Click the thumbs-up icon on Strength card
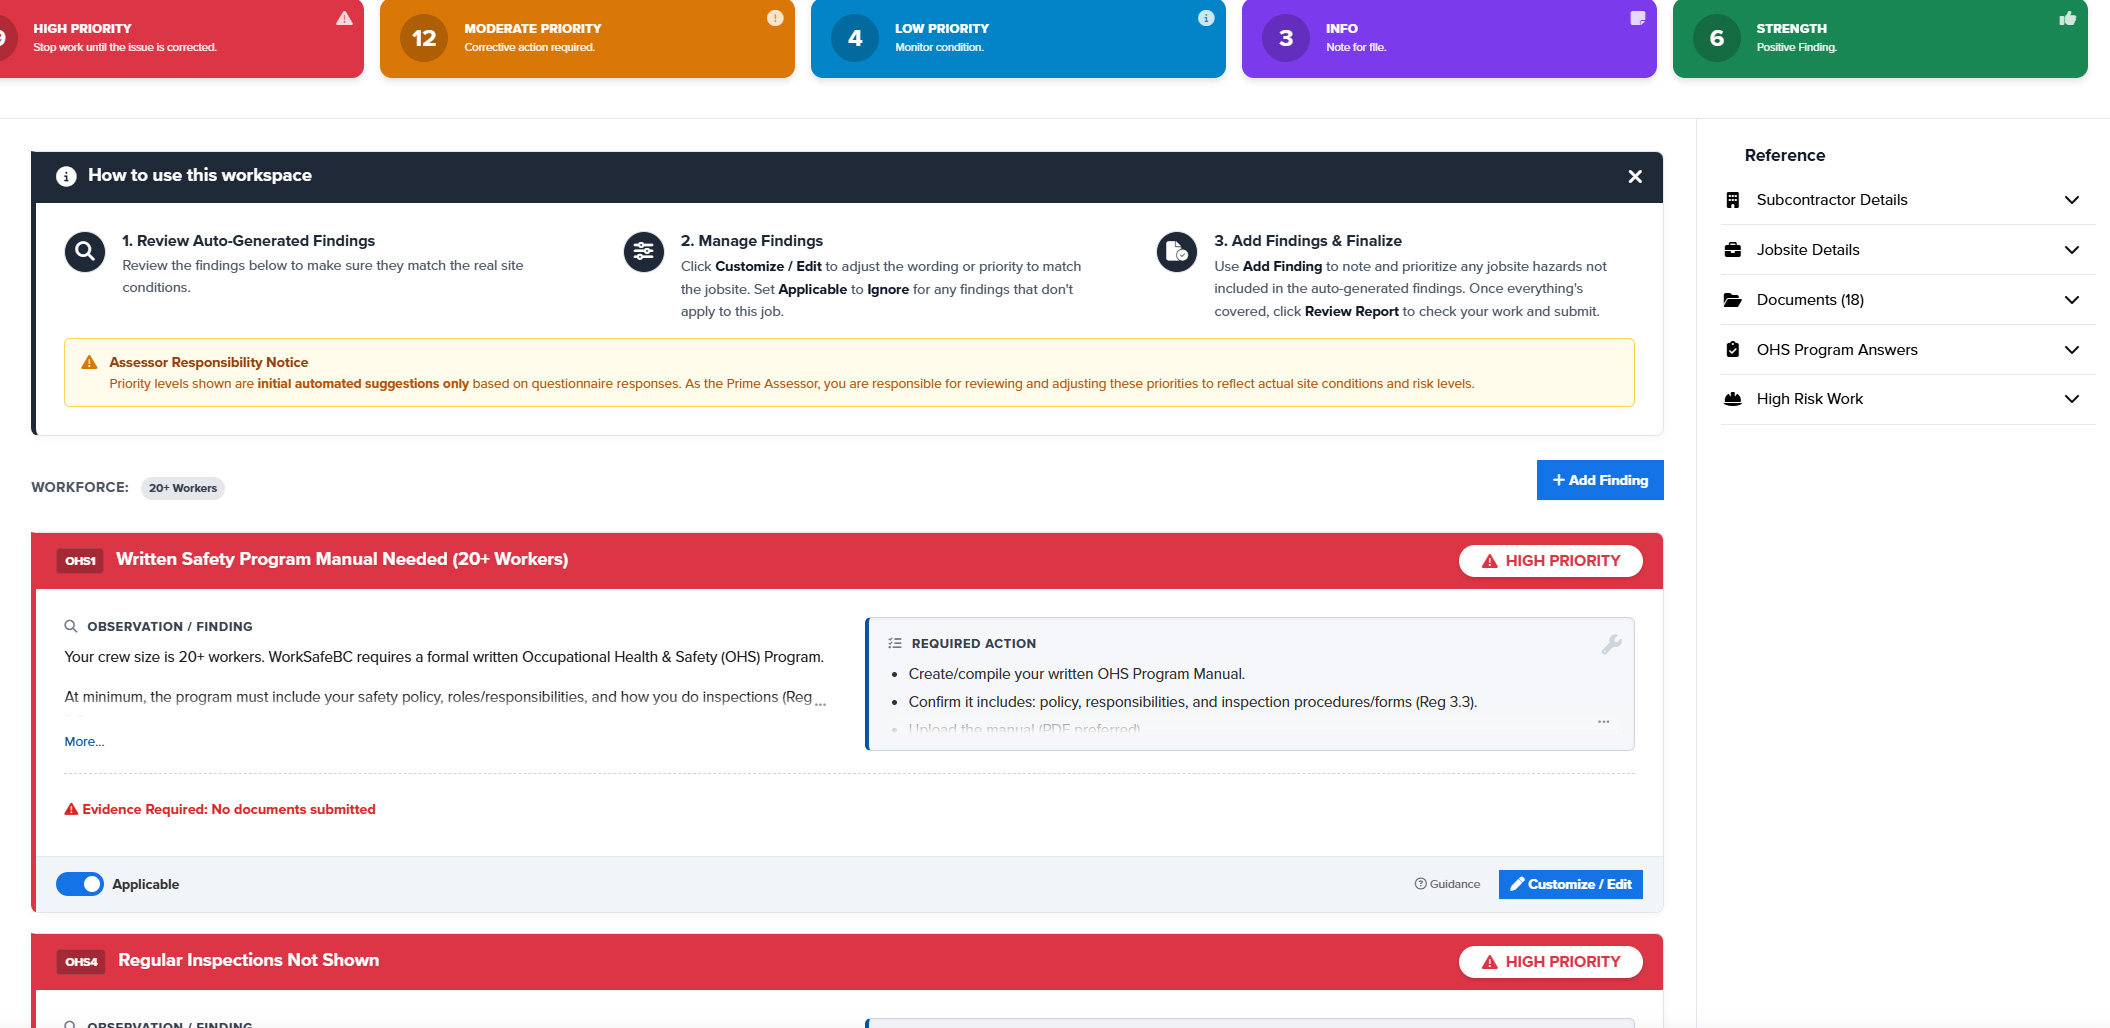Screen dimensions: 2110x1028 pyautogui.click(x=2067, y=19)
